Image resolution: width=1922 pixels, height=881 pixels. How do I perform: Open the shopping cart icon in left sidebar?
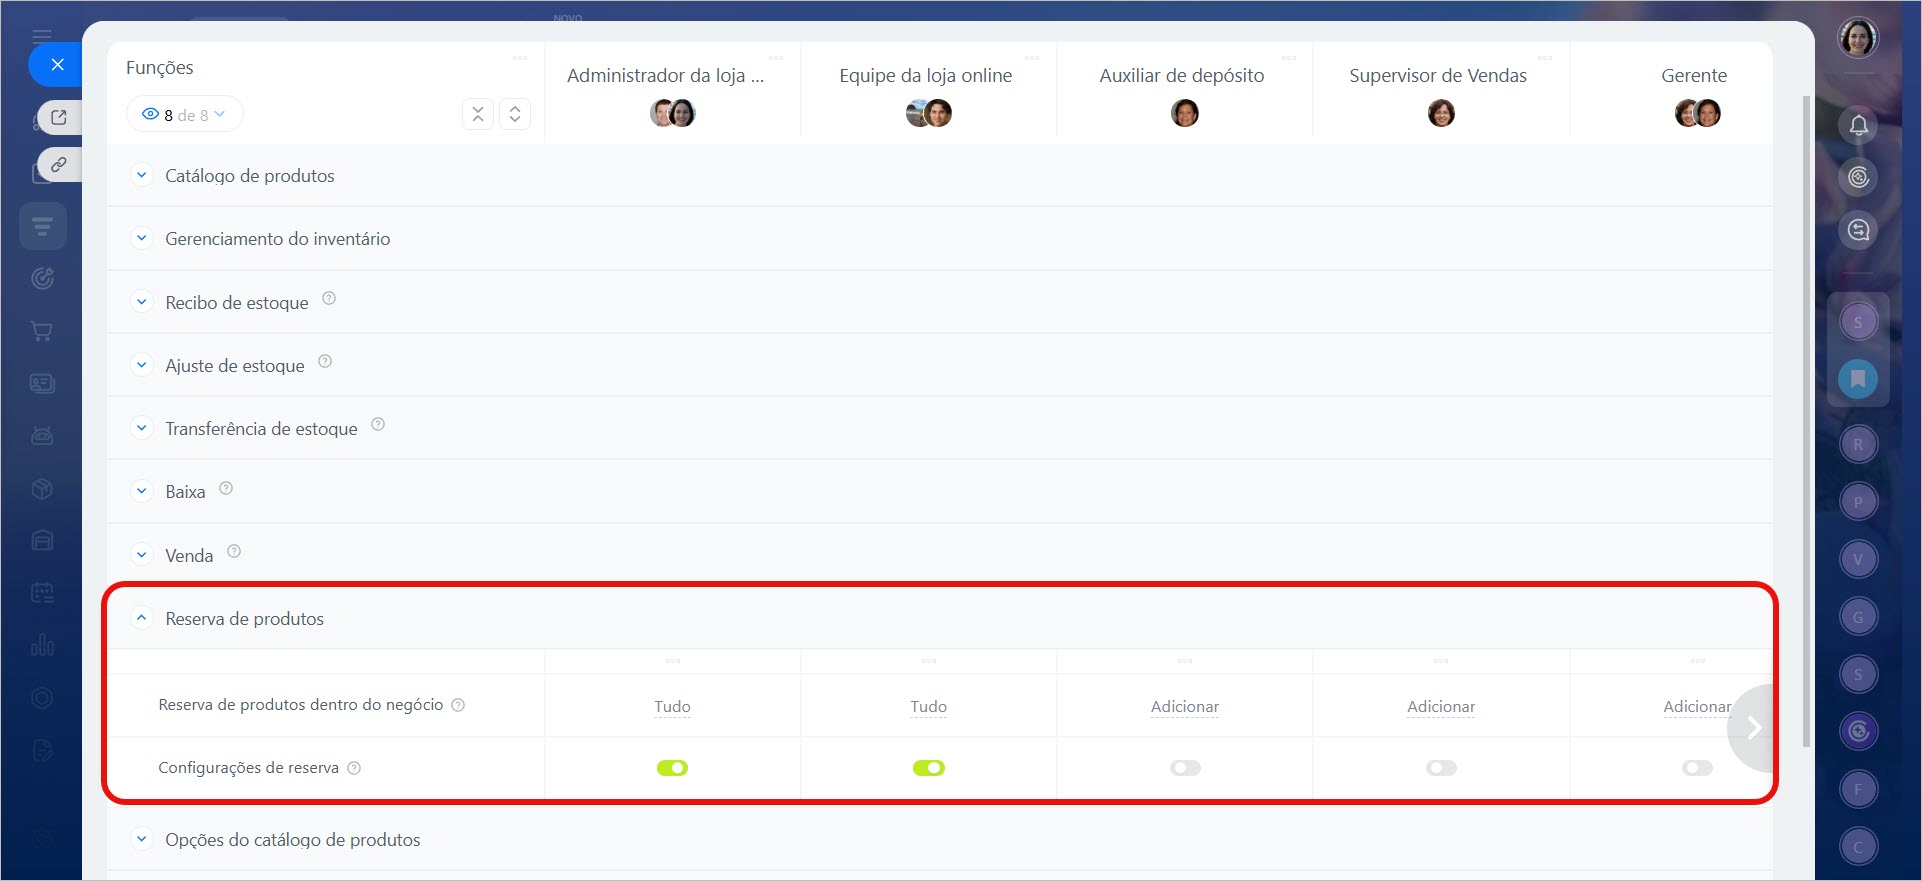click(x=42, y=331)
